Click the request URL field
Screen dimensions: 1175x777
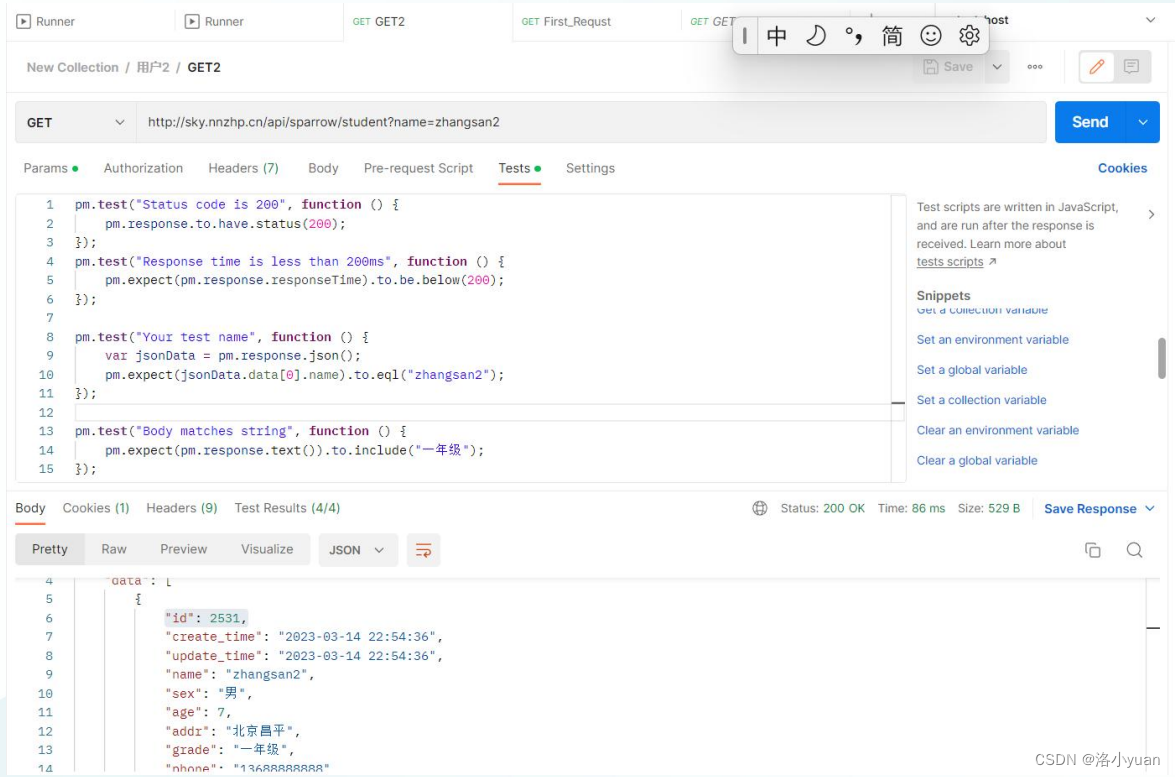[x=590, y=122]
